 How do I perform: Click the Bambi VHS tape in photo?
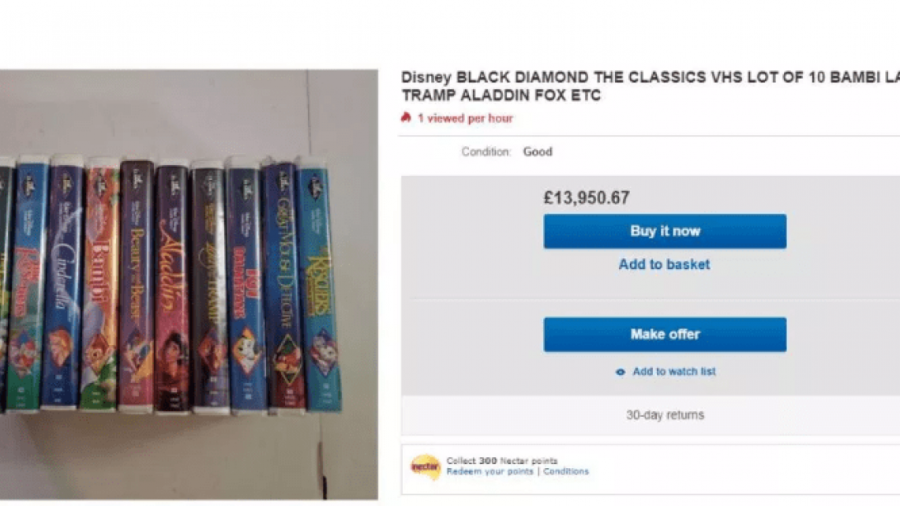[100, 285]
